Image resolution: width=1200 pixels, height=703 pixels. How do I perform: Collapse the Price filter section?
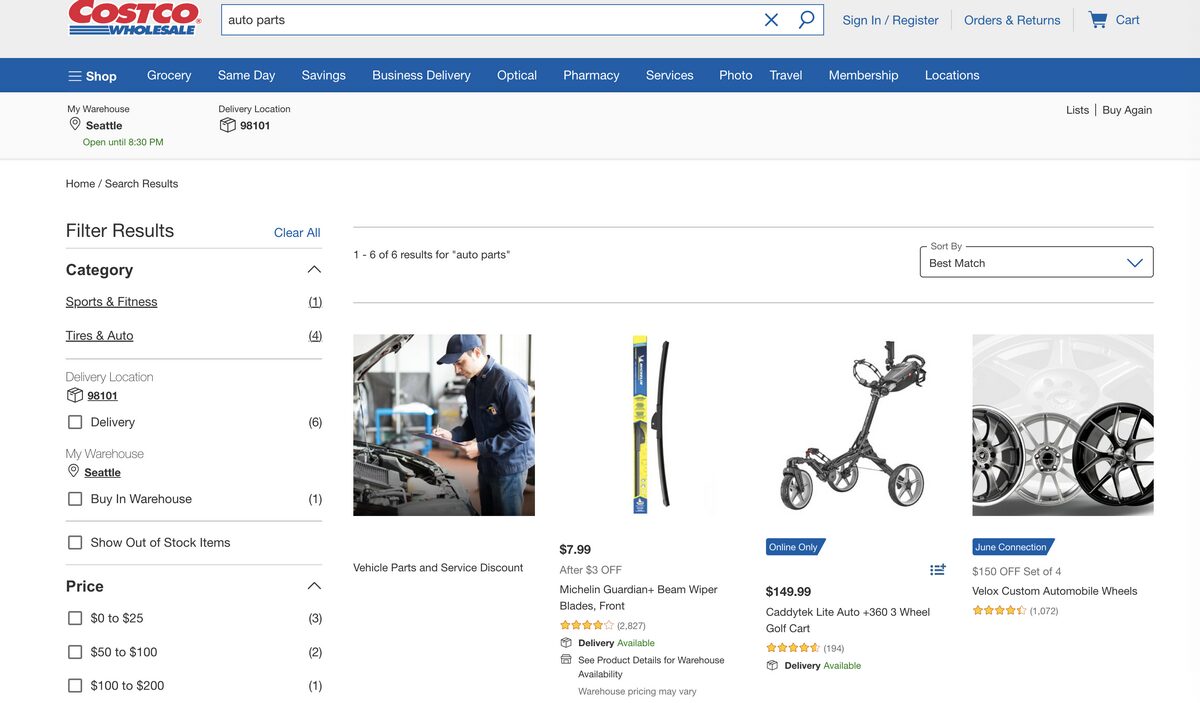click(314, 586)
